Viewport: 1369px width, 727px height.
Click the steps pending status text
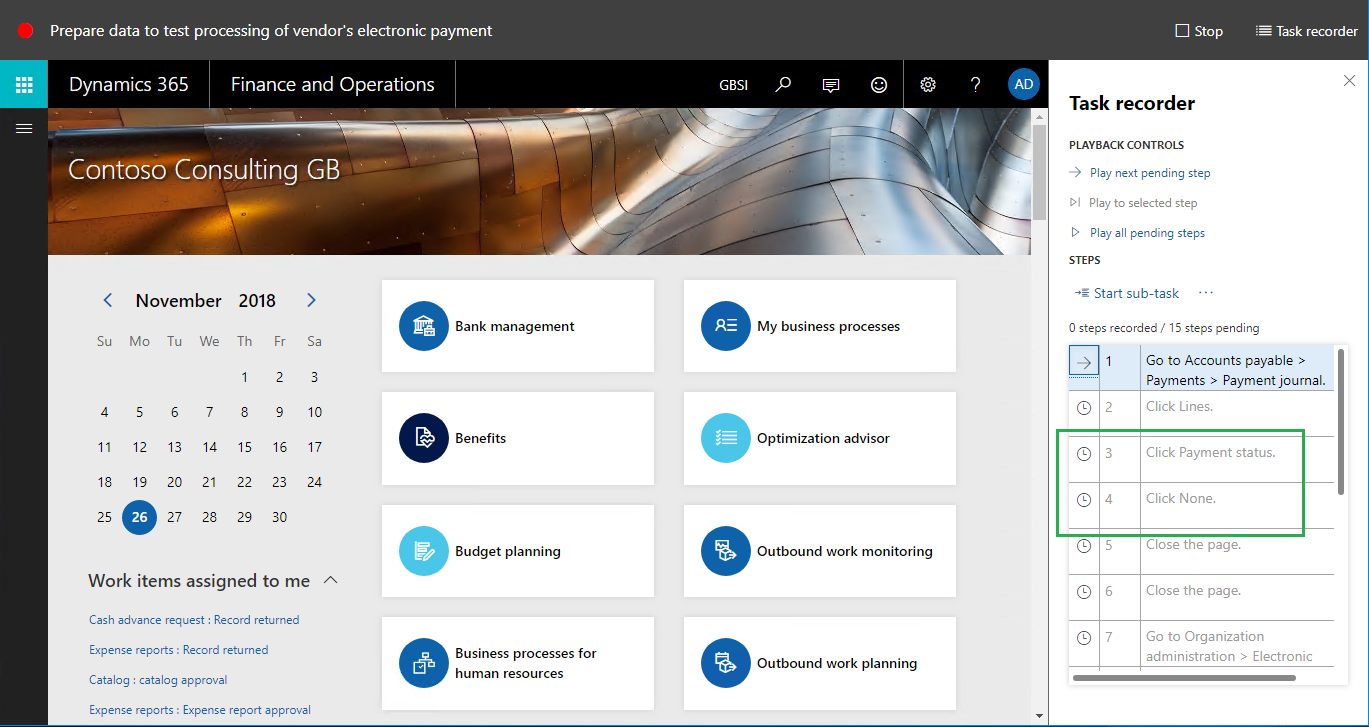(1164, 328)
